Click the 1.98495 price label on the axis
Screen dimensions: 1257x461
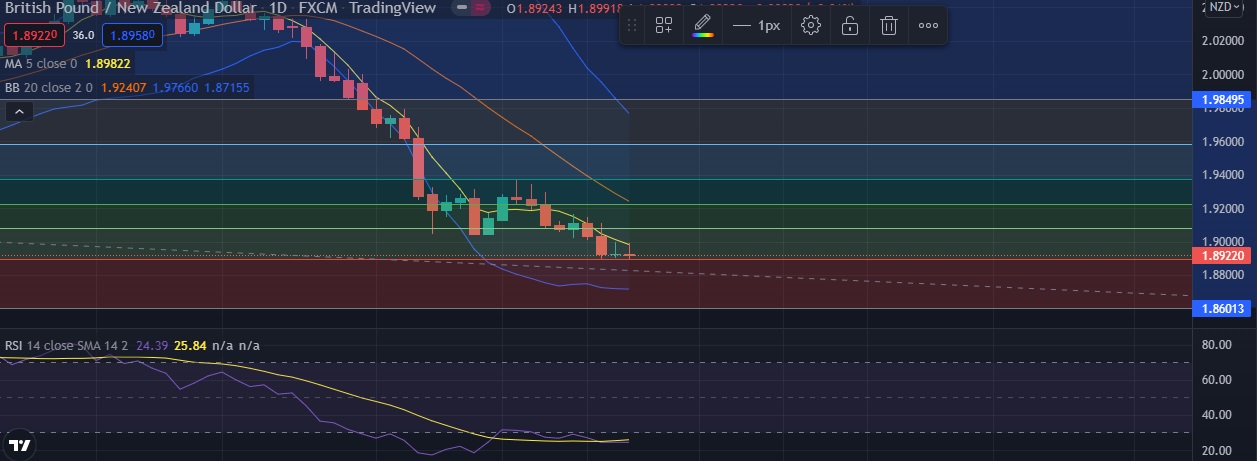pos(1223,100)
